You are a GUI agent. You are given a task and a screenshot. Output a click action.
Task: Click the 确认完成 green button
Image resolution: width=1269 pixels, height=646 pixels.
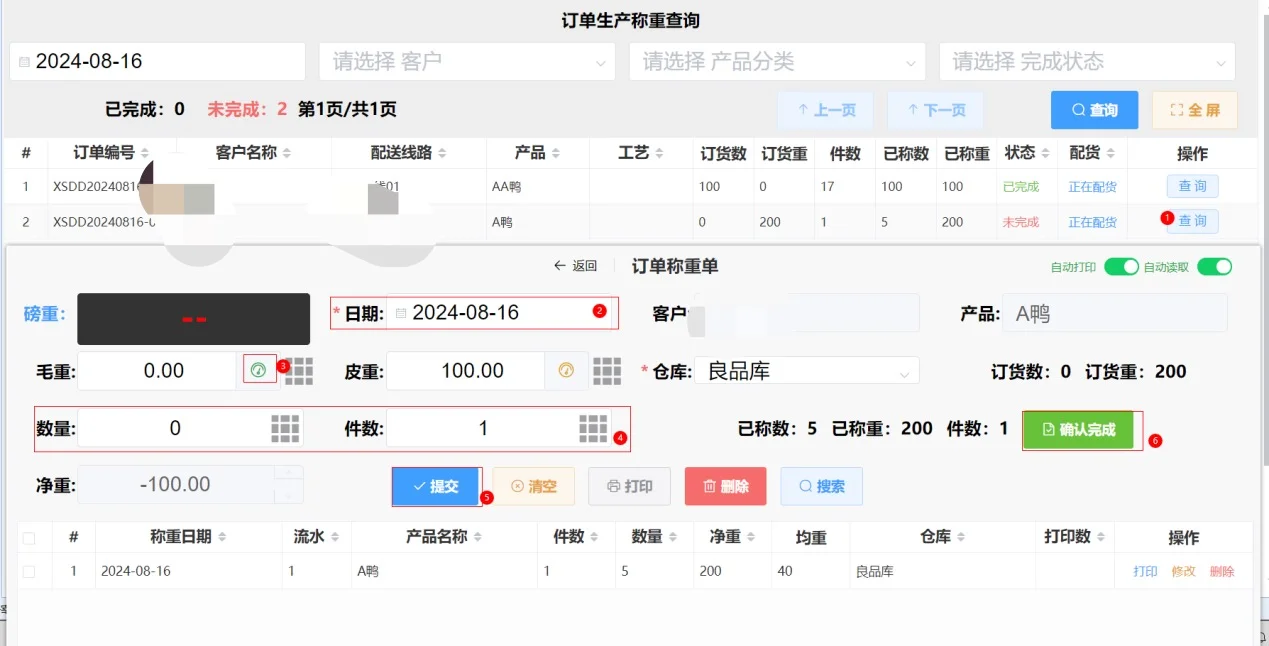pos(1080,429)
